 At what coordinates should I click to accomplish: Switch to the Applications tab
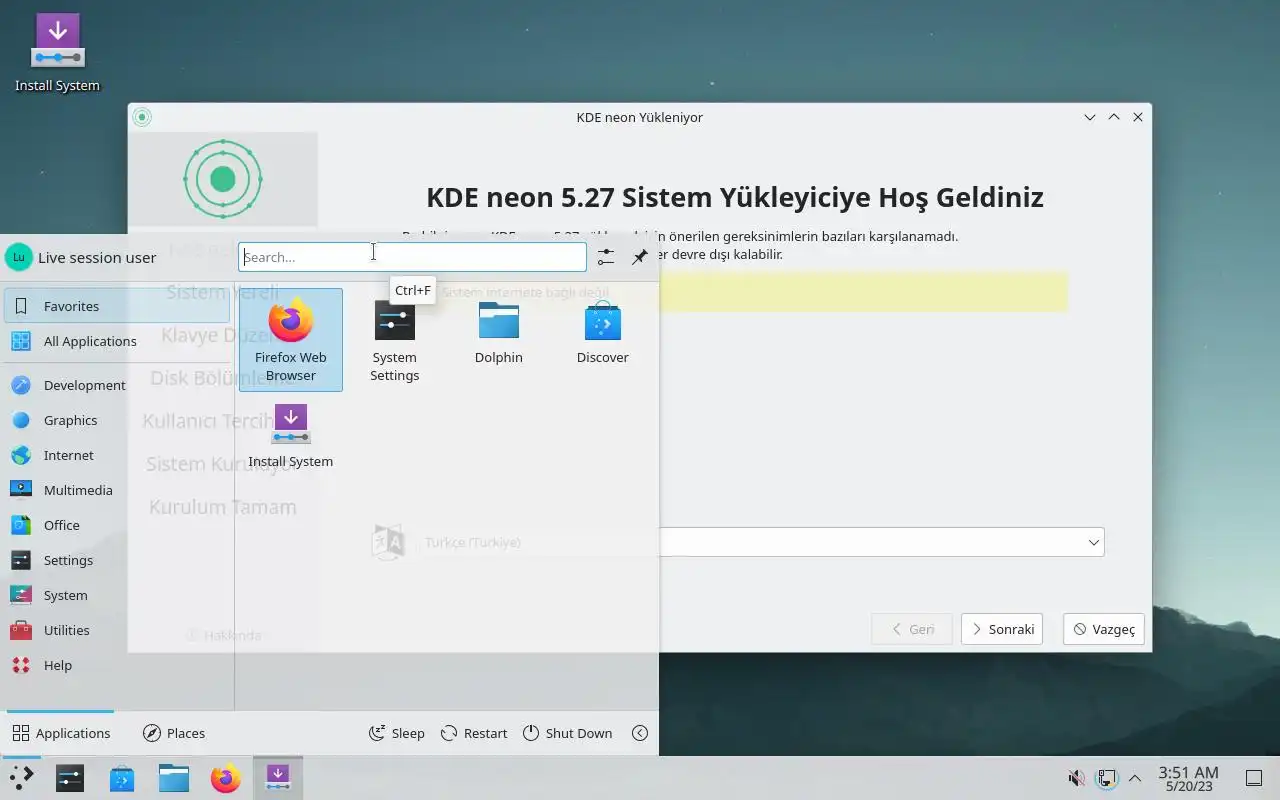click(61, 733)
